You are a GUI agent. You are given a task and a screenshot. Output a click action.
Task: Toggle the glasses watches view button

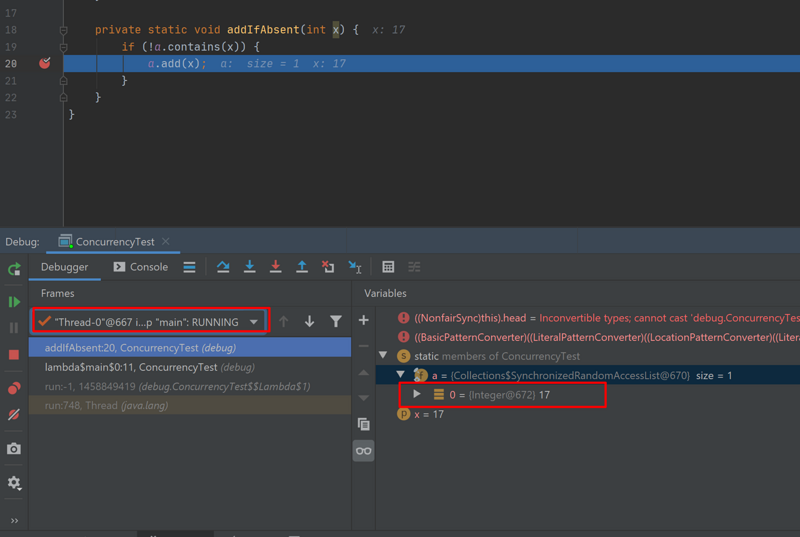point(363,451)
